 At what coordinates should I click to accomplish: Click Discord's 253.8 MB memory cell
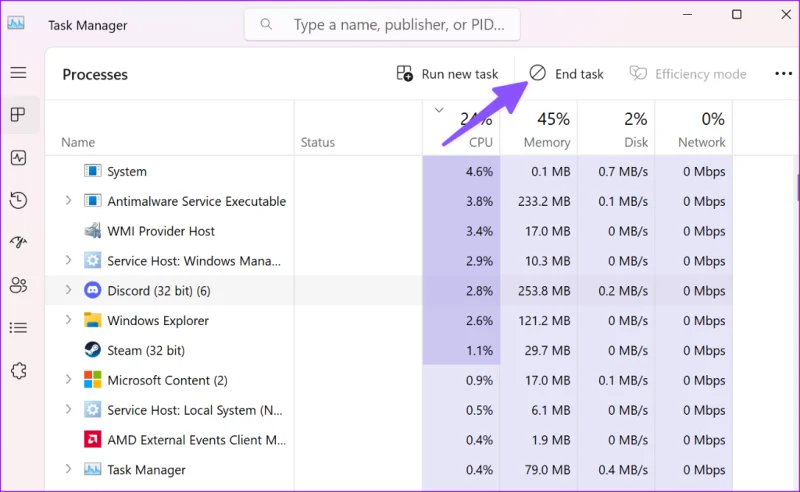tap(539, 290)
